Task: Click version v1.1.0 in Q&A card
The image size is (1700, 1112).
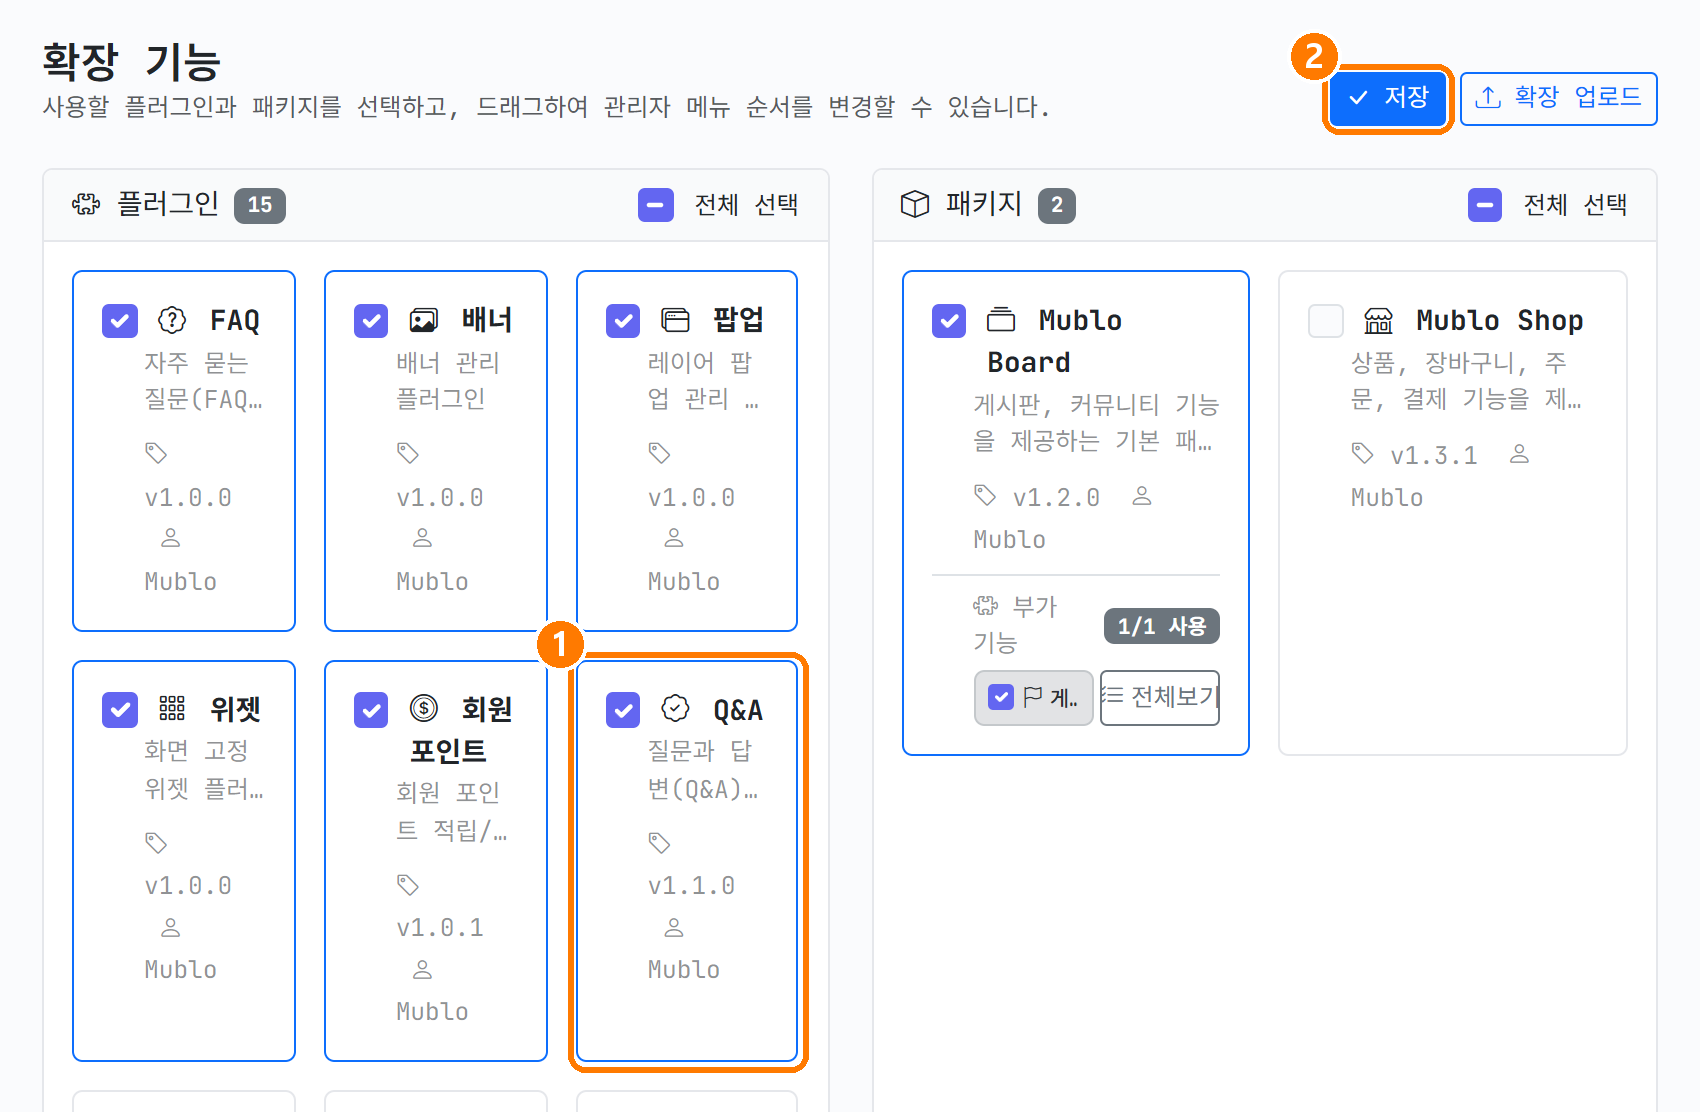Action: 691,886
